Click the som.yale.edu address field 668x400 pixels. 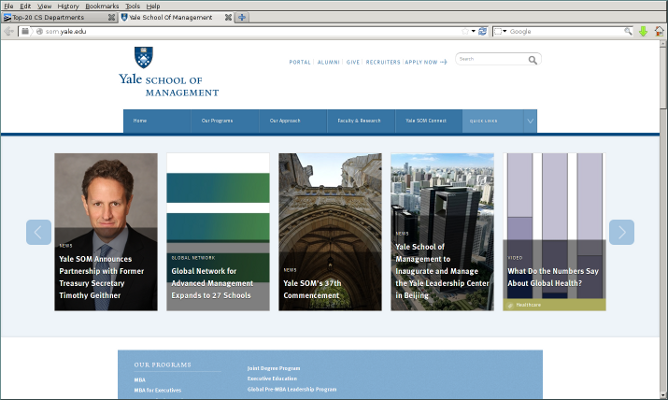point(251,32)
